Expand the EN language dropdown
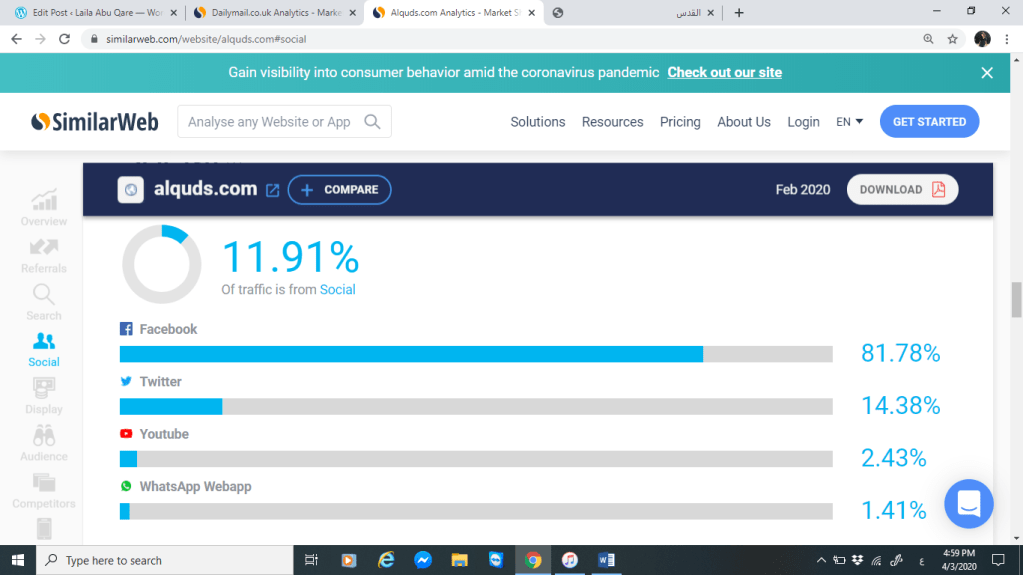1023x575 pixels. (x=849, y=122)
